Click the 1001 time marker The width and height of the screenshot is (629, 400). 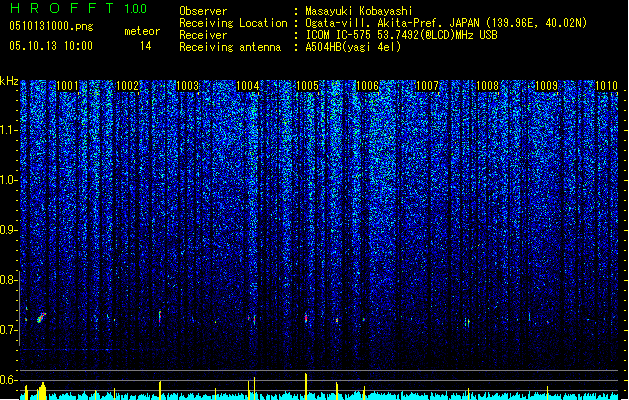(67, 86)
